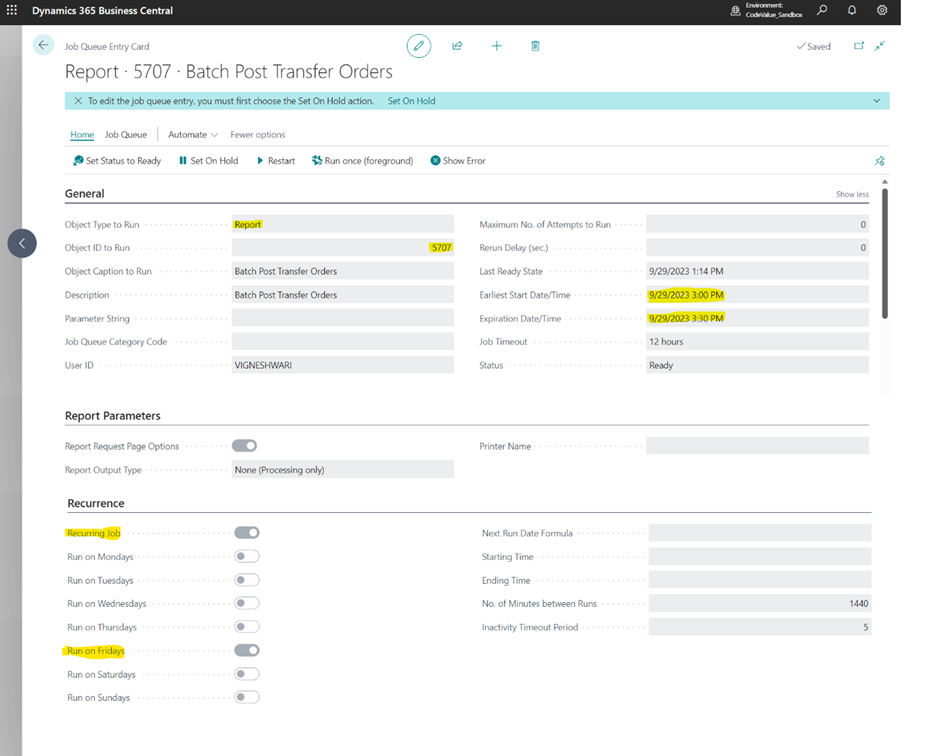This screenshot has height=756, width=939.
Task: Expand the notification bar chevron
Action: click(876, 101)
